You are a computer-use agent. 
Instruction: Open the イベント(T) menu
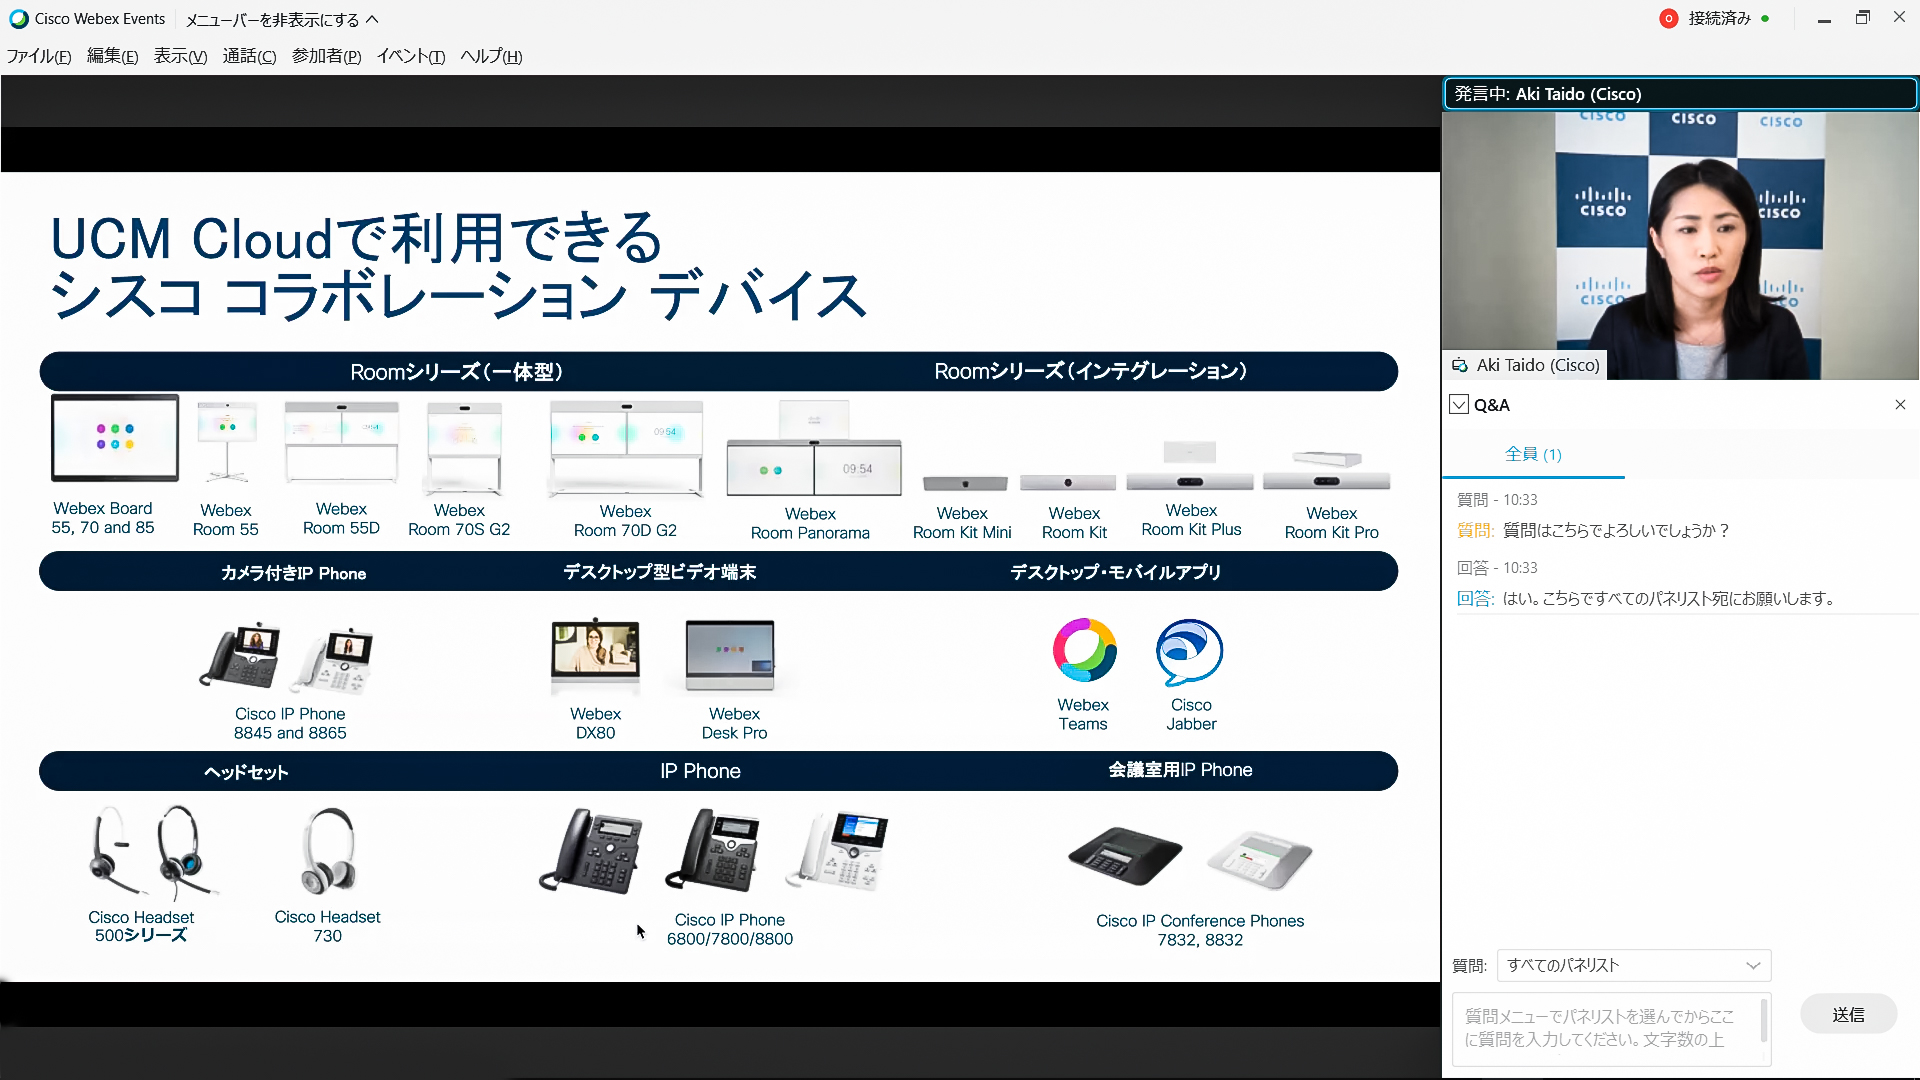point(410,56)
